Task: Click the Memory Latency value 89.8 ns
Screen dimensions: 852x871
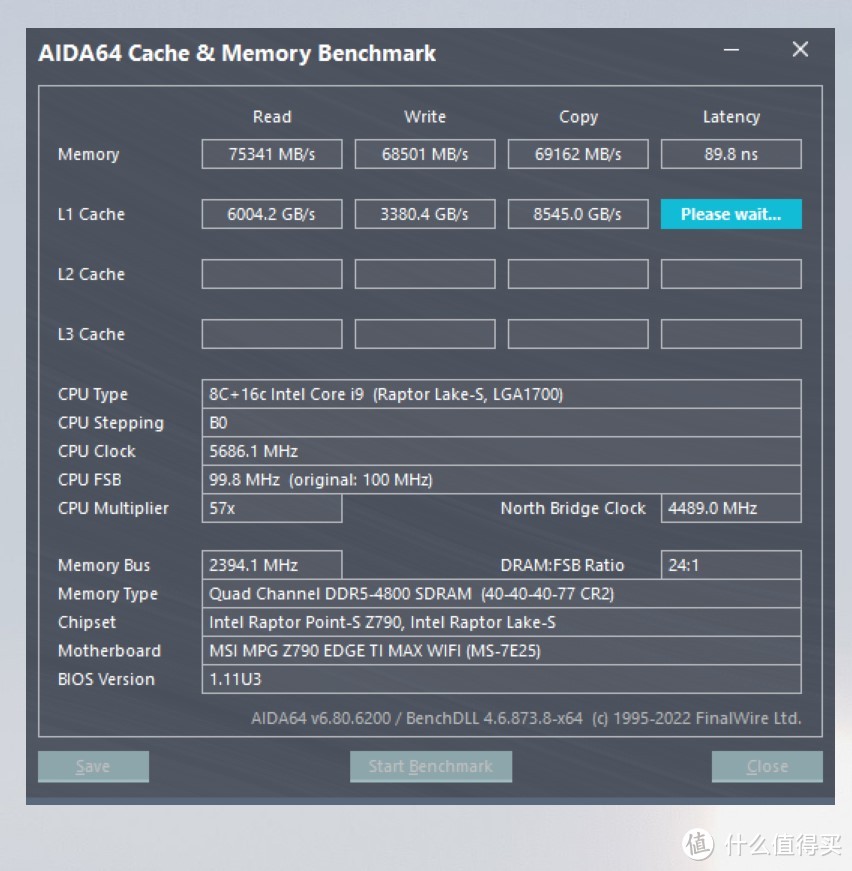Action: [731, 154]
